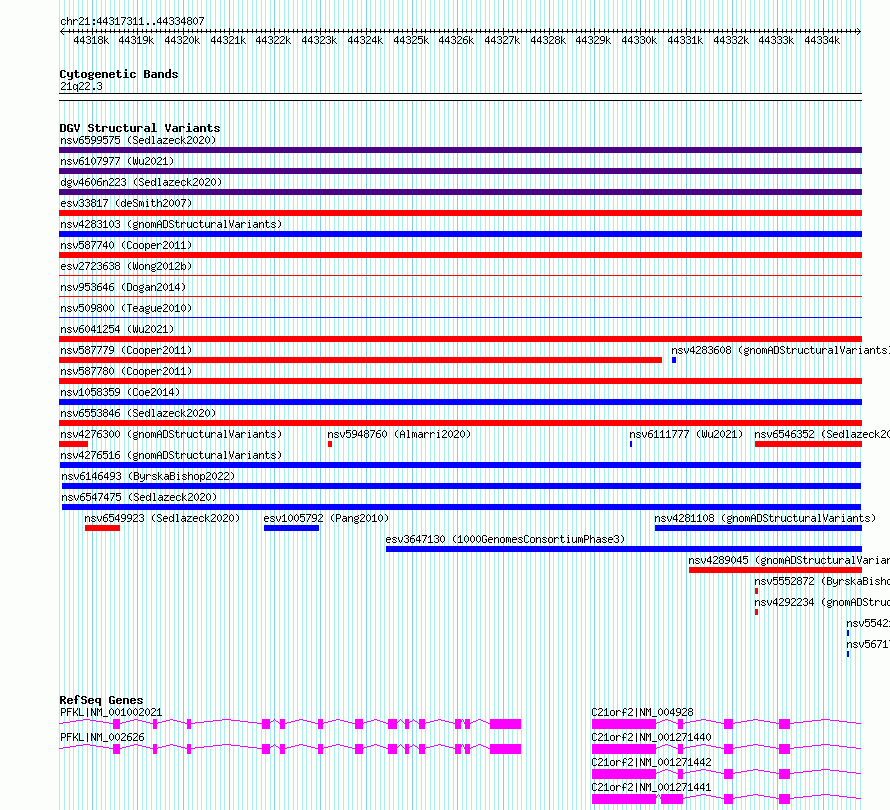Select the esv3647130 1000Genomes blue bar
Screen dimensions: 890x810
point(624,549)
